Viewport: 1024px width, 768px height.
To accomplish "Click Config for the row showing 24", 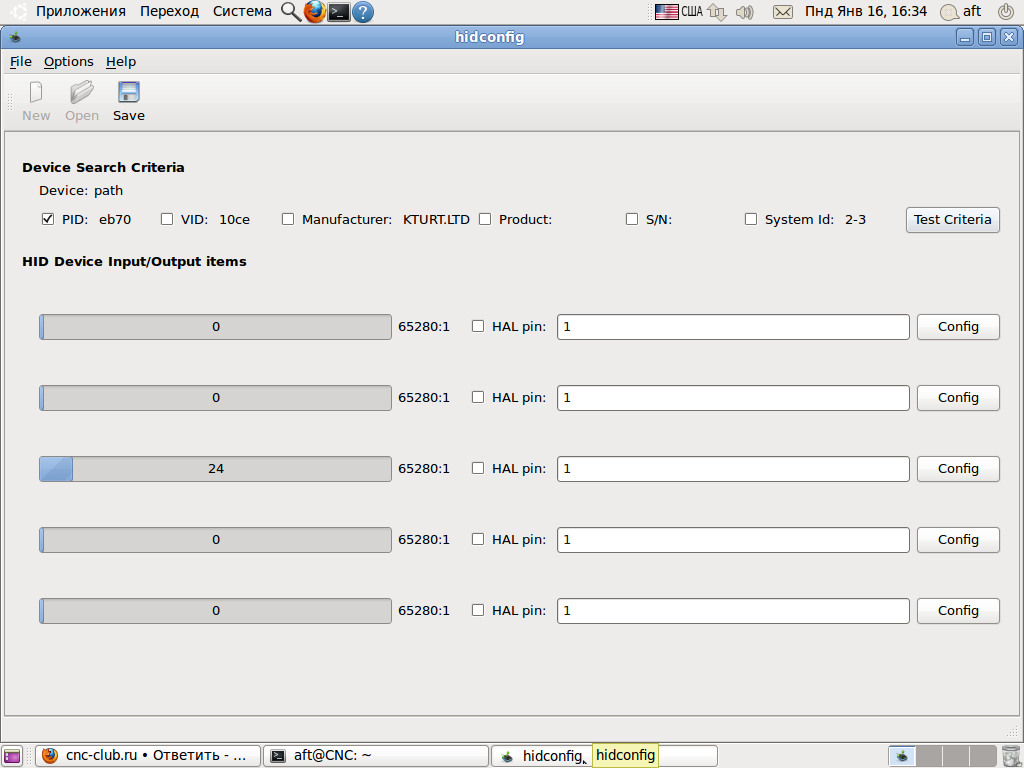I will [x=958, y=469].
